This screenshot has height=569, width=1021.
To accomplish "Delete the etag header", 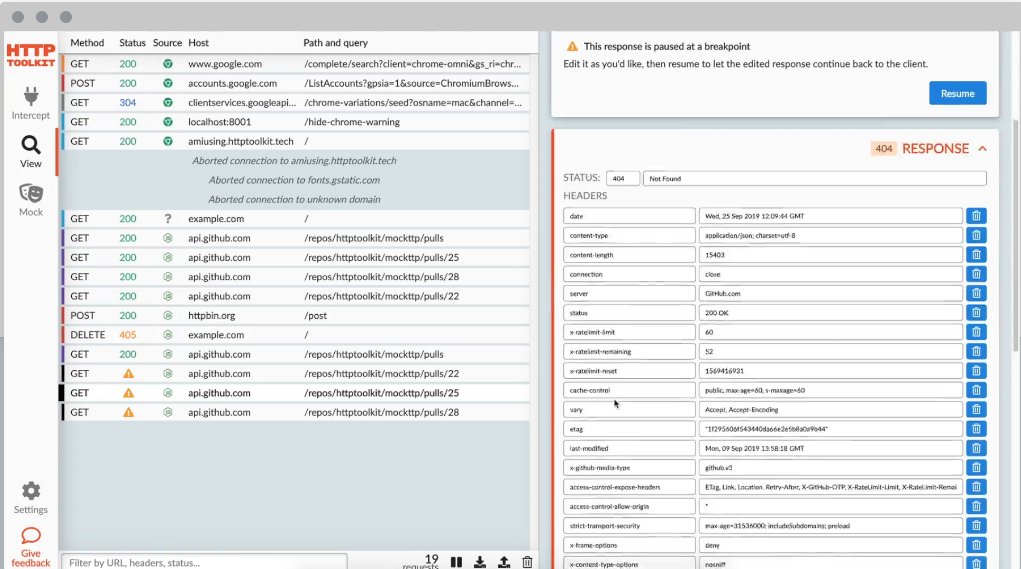I will [x=976, y=429].
